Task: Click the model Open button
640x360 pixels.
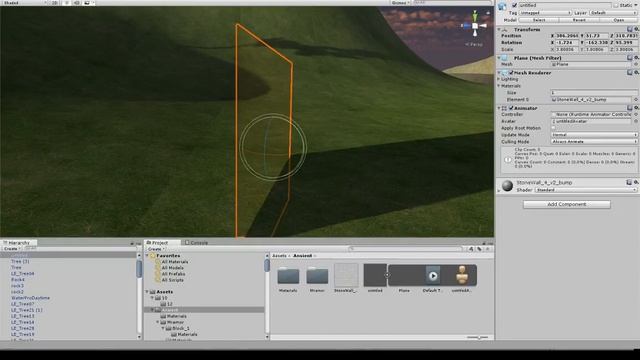Action: click(x=619, y=20)
